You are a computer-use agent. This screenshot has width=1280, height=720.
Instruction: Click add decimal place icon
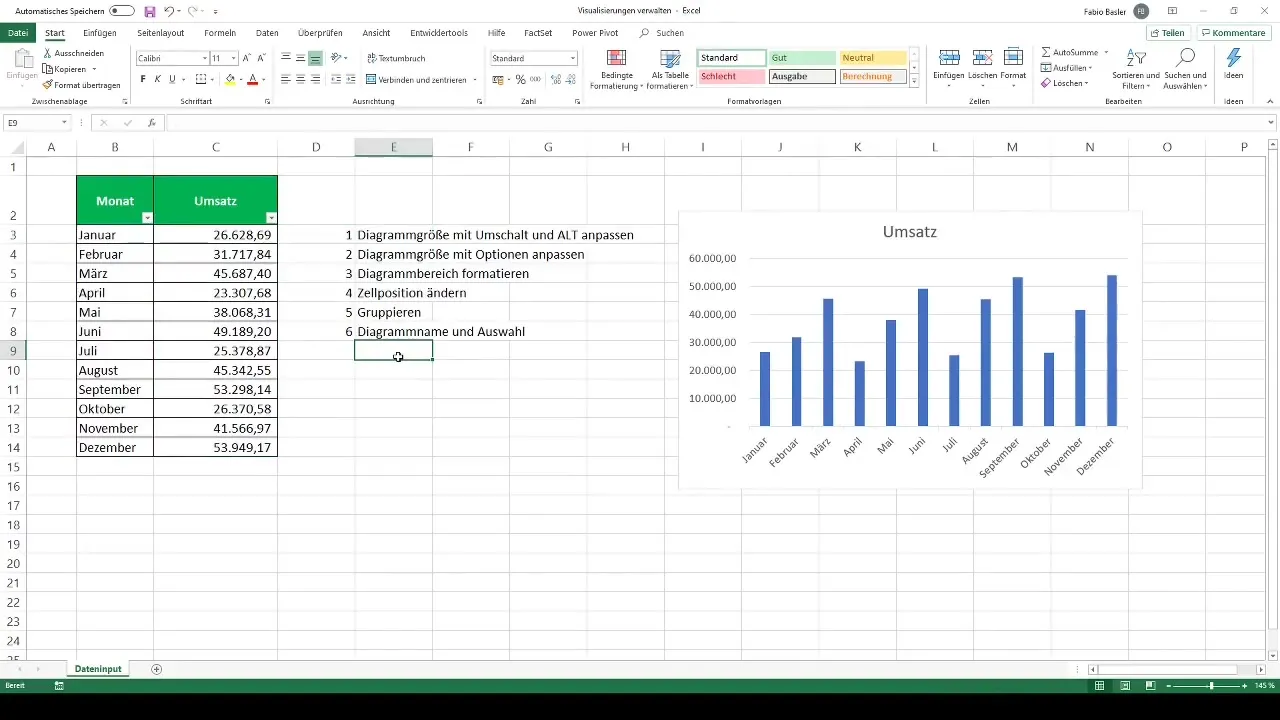(x=555, y=79)
